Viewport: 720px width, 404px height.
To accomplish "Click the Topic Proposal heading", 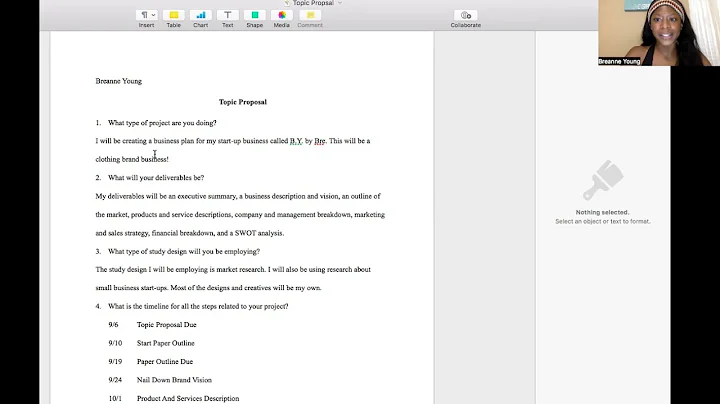I will coord(242,102).
